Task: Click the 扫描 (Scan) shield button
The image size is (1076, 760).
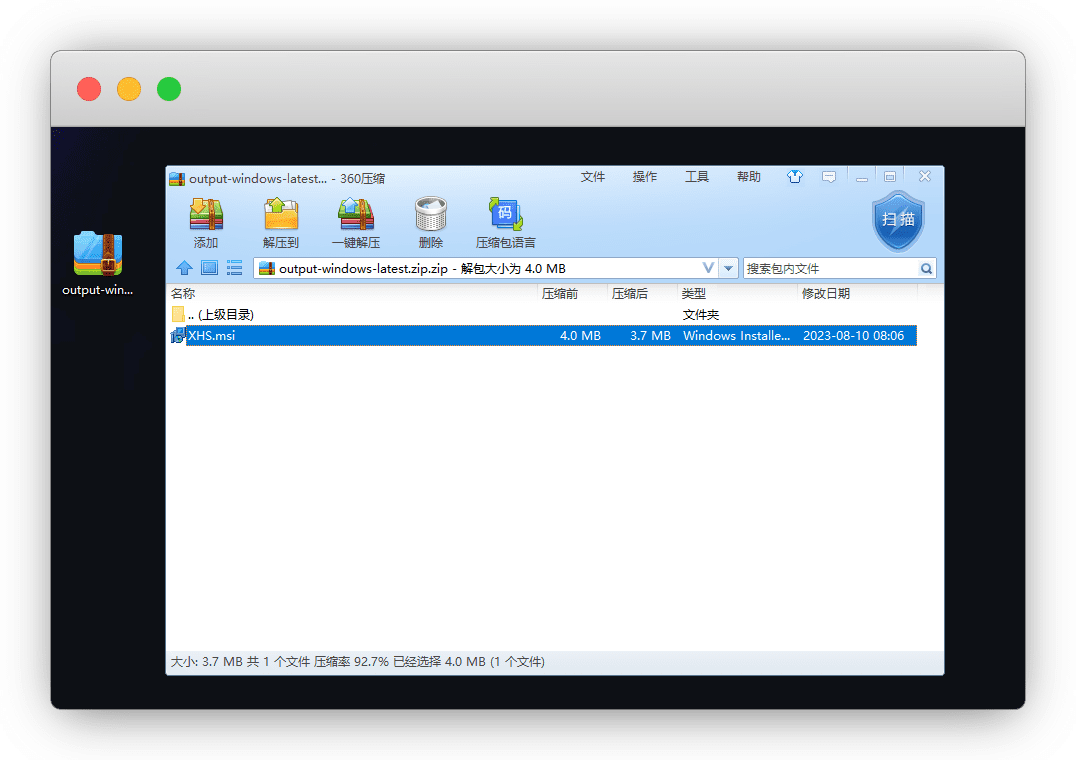Action: (x=898, y=220)
